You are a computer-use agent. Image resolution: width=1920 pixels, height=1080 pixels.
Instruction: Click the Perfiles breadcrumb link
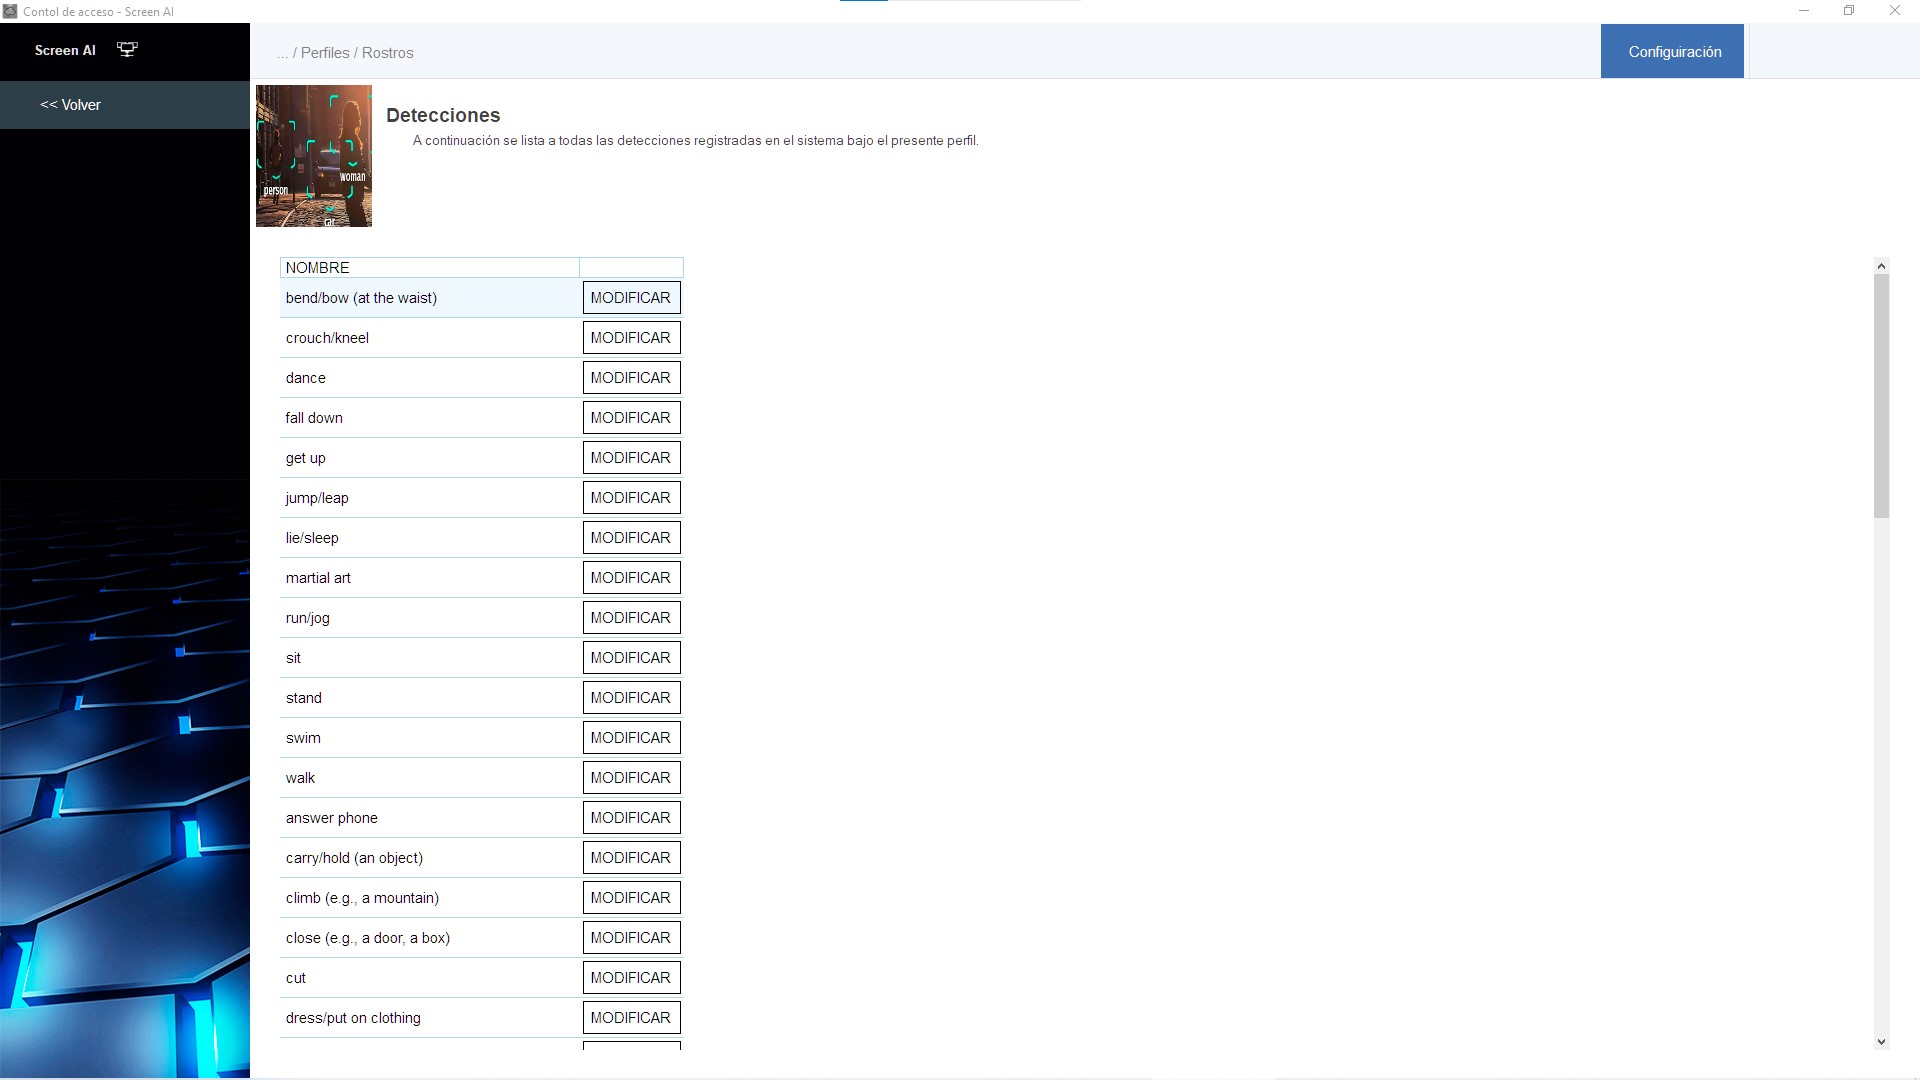[x=325, y=53]
